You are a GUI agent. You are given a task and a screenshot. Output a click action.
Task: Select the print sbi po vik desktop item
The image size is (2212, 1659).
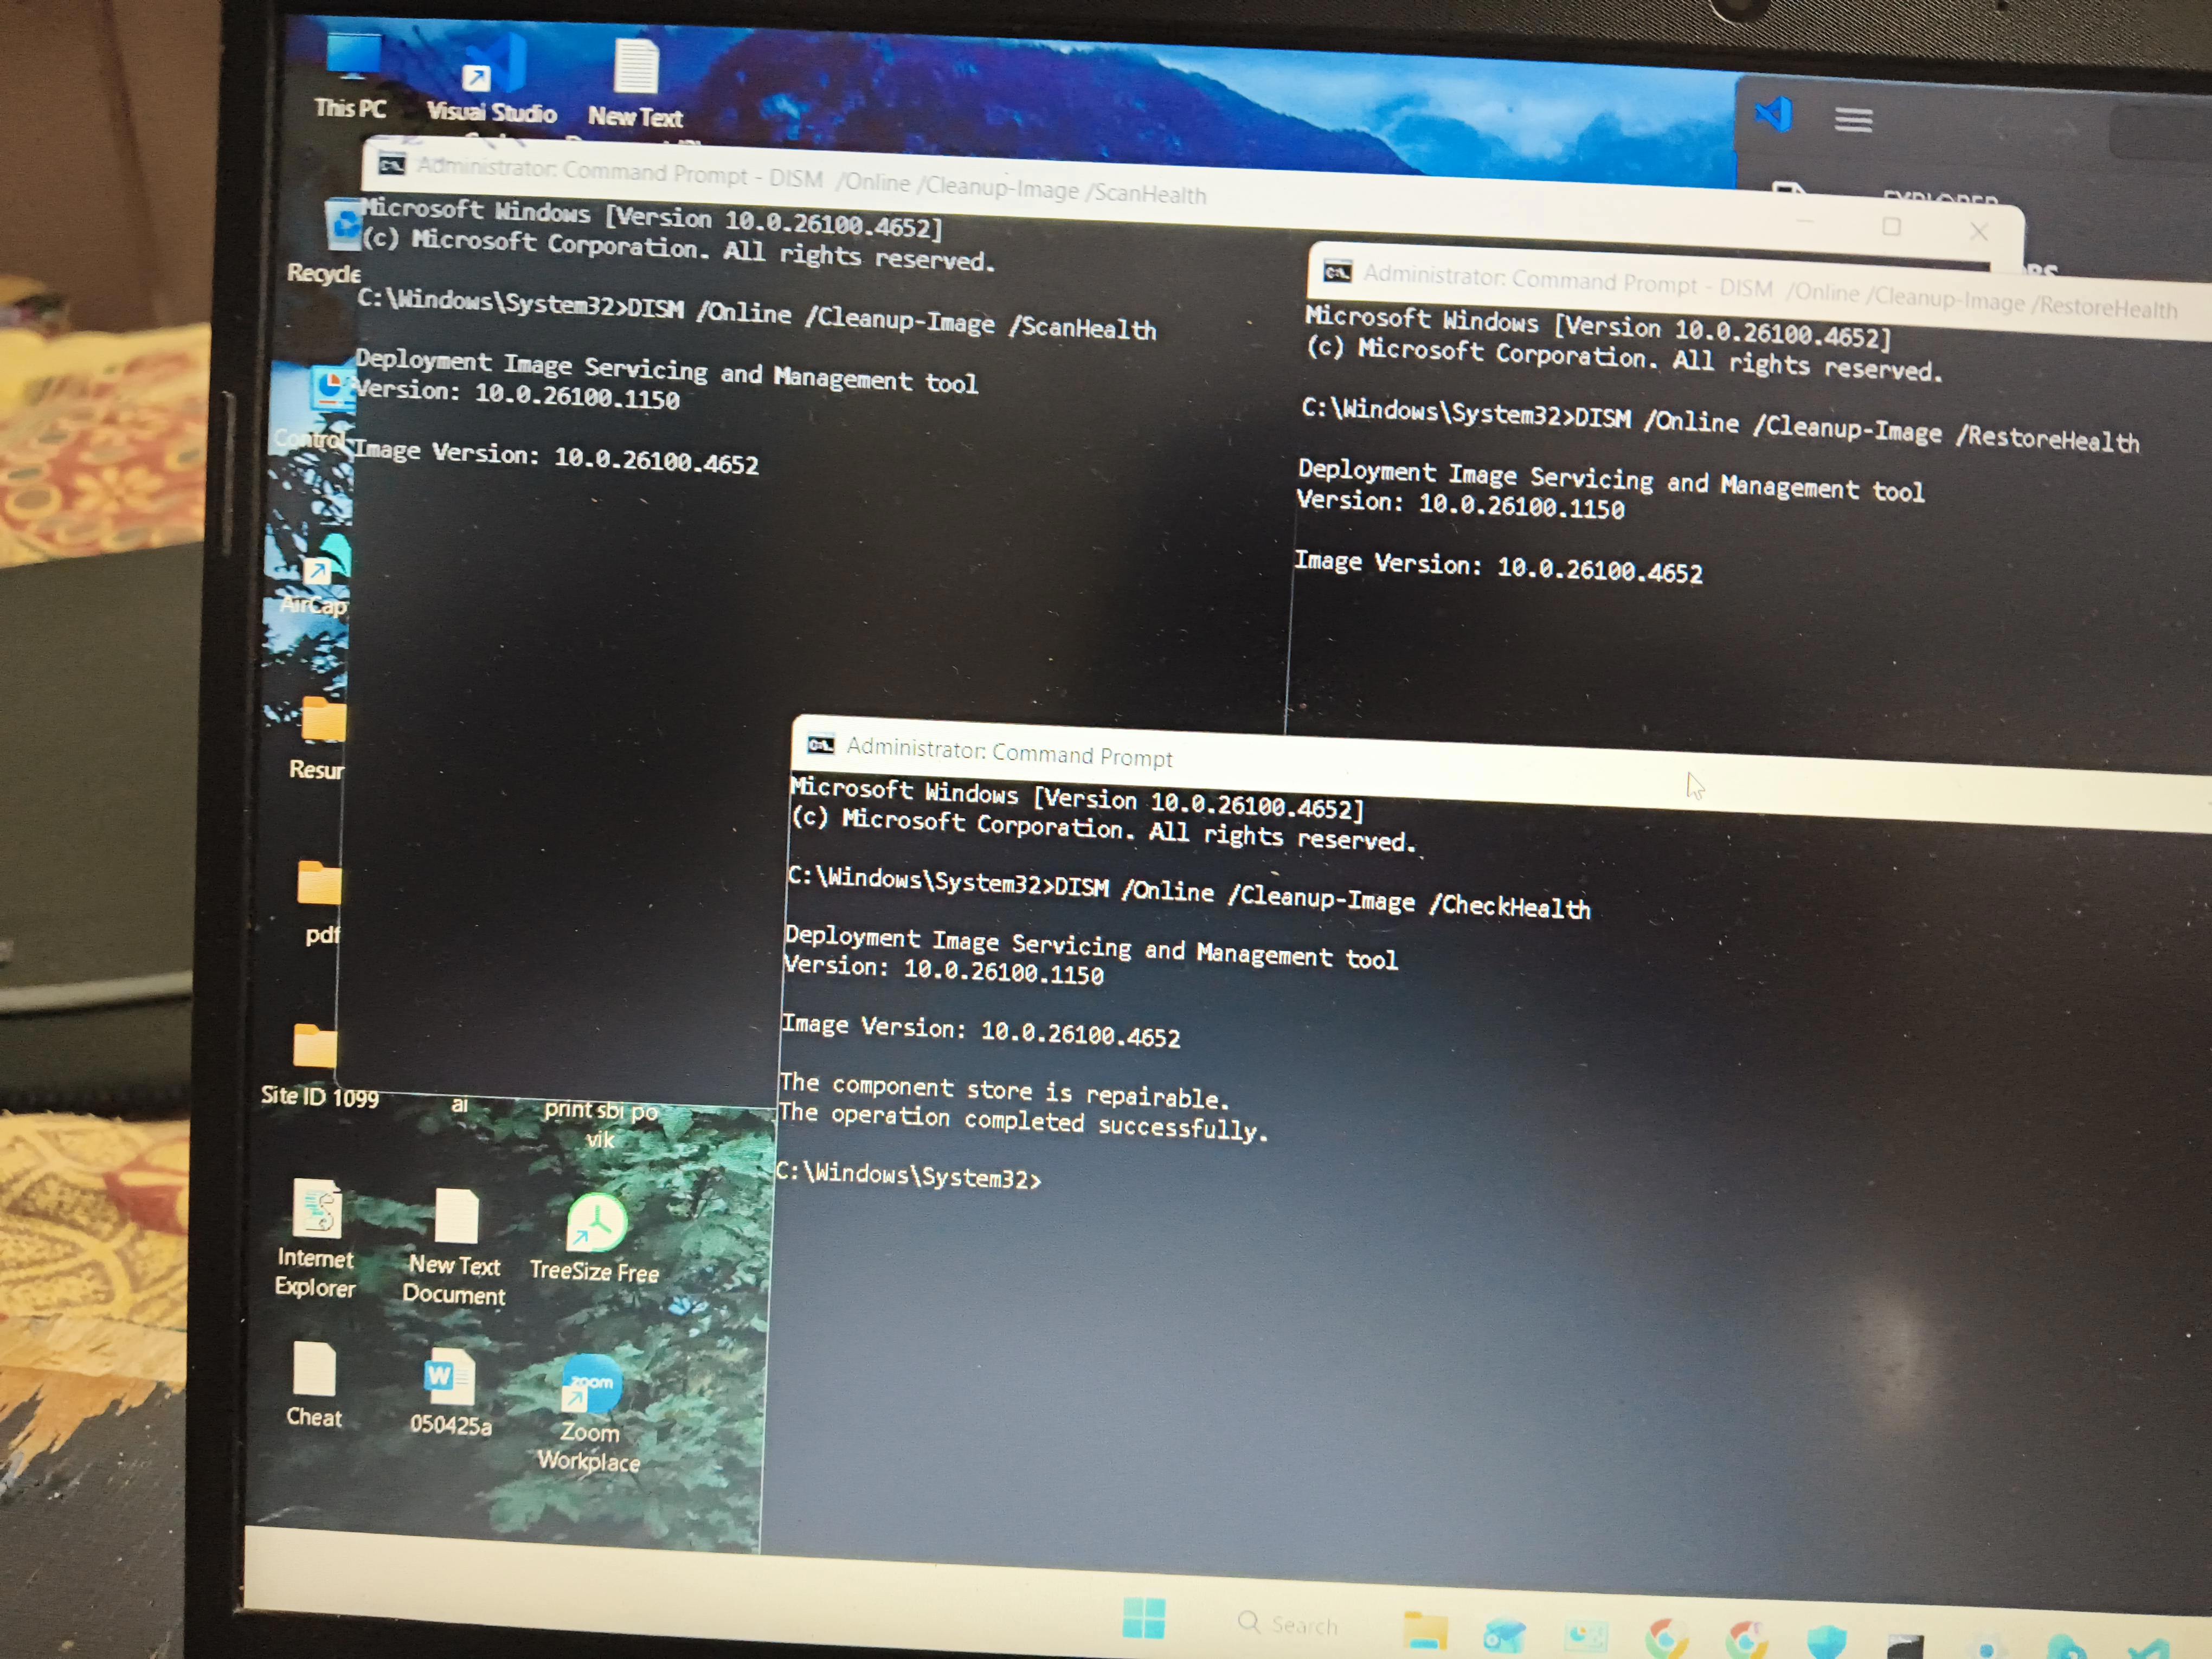600,1124
